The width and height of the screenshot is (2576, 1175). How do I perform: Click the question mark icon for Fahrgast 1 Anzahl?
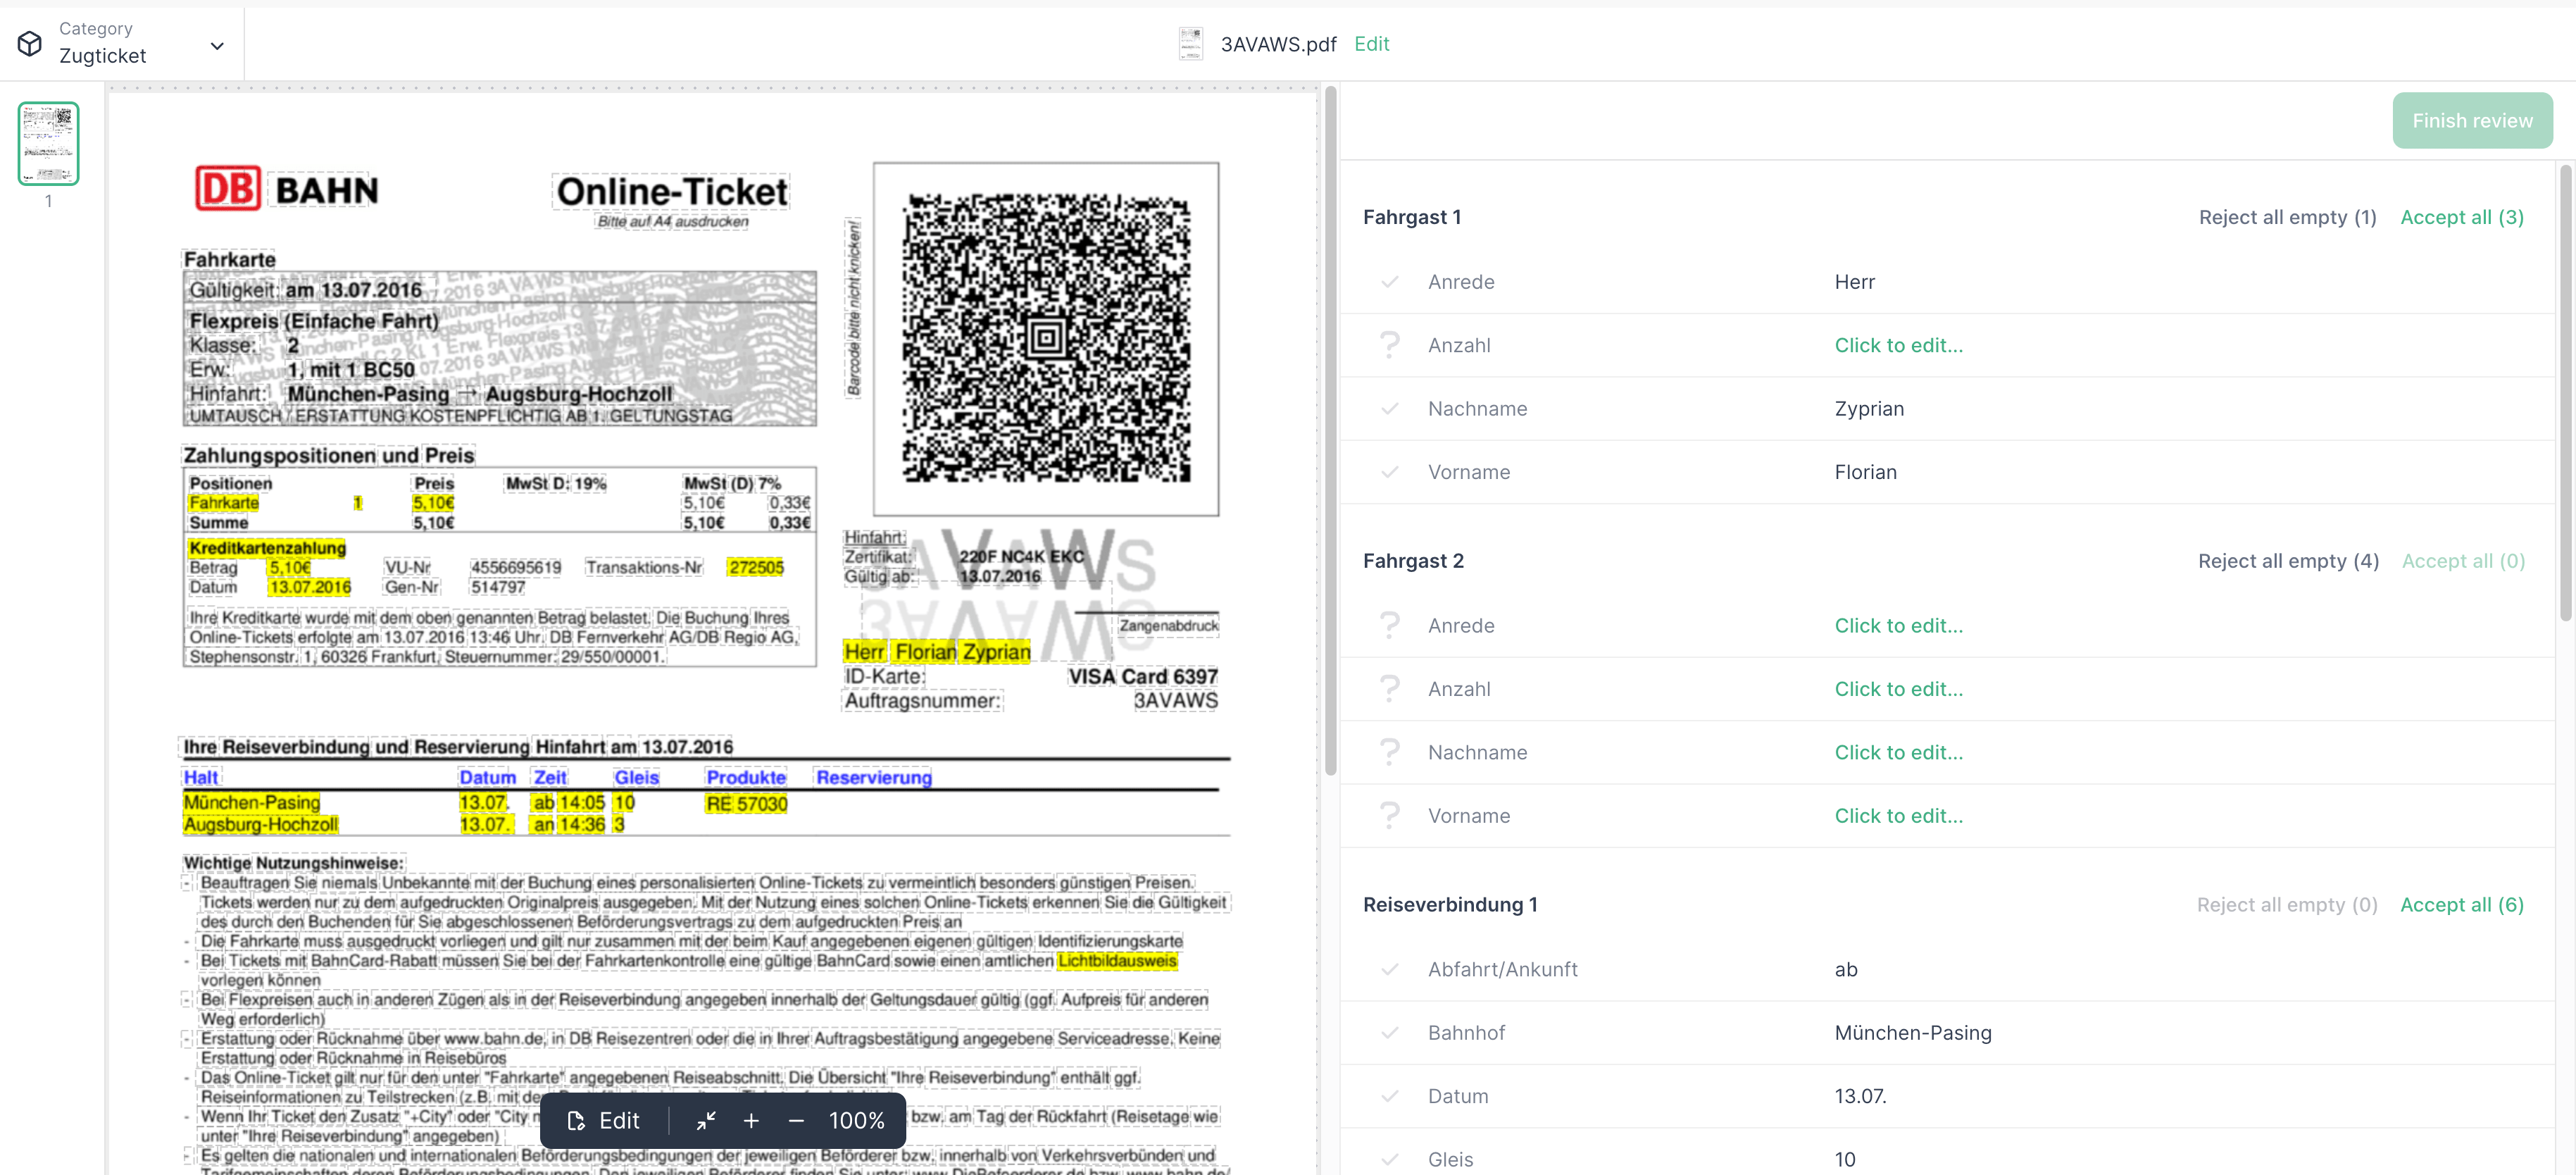pyautogui.click(x=1389, y=345)
